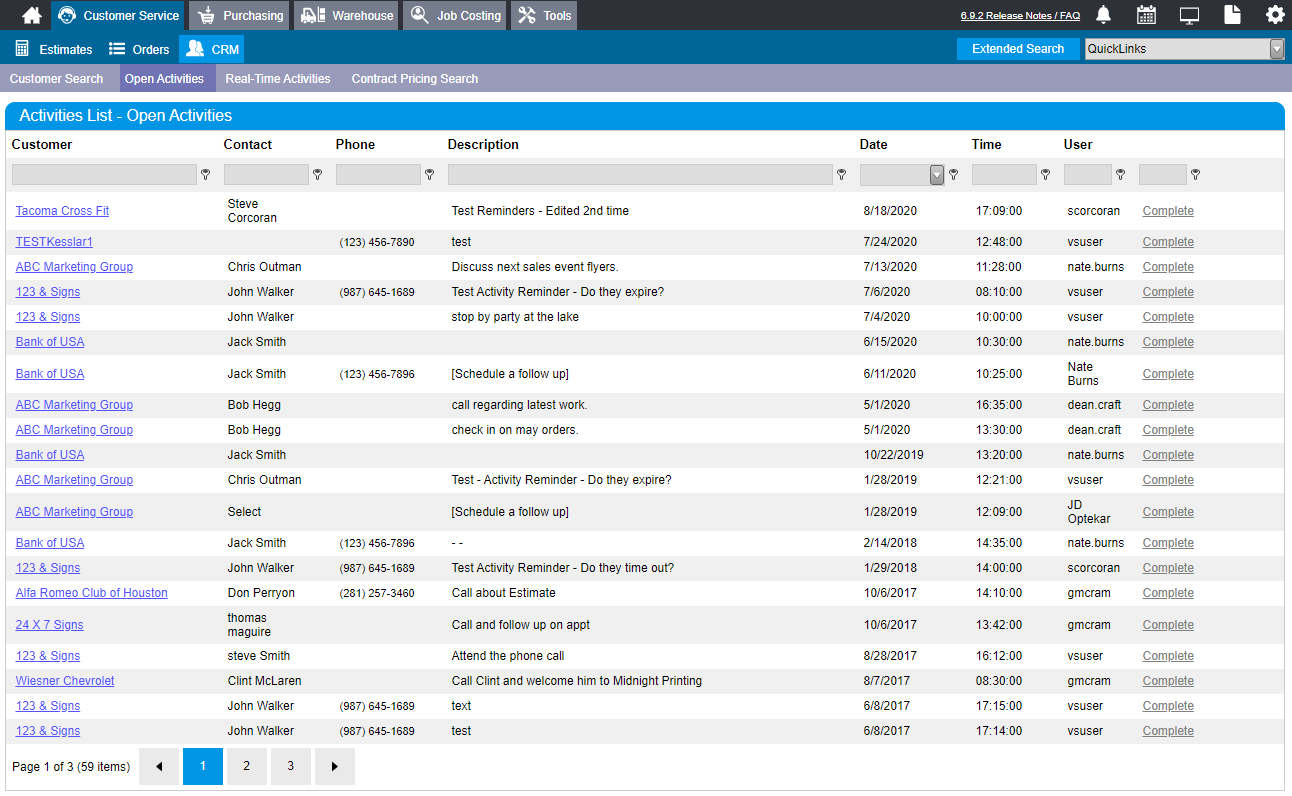1292x796 pixels.
Task: Open 24 X 7 Signs customer link
Action: coord(49,625)
